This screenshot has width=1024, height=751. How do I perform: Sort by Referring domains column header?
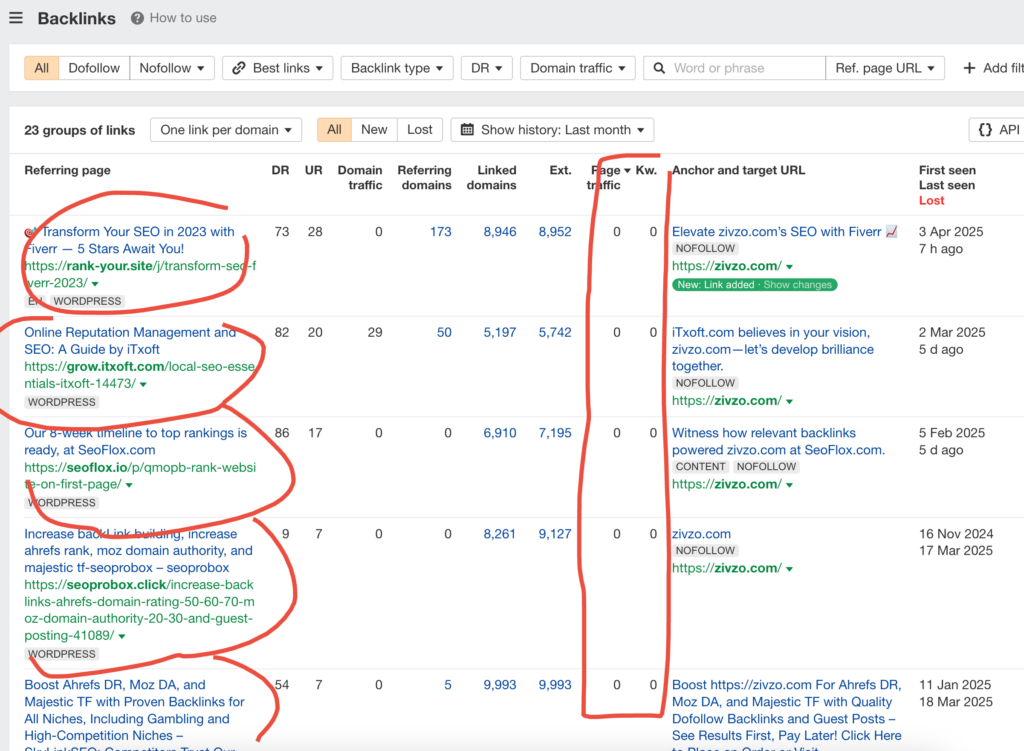(424, 178)
